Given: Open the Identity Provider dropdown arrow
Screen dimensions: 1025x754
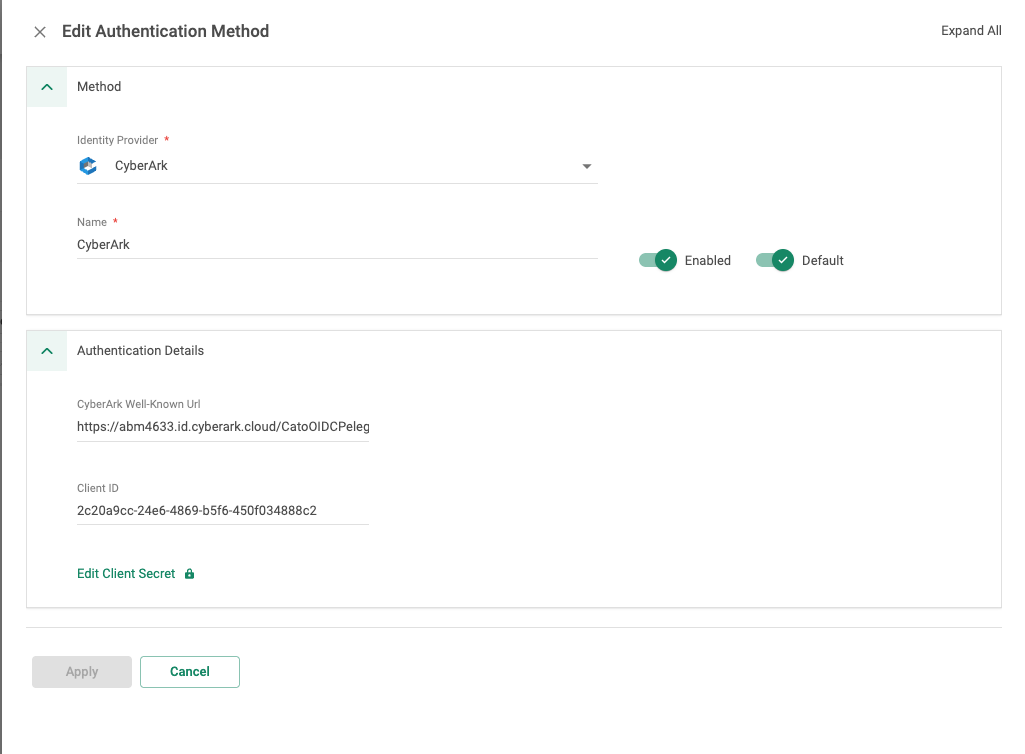Looking at the screenshot, I should coord(587,166).
